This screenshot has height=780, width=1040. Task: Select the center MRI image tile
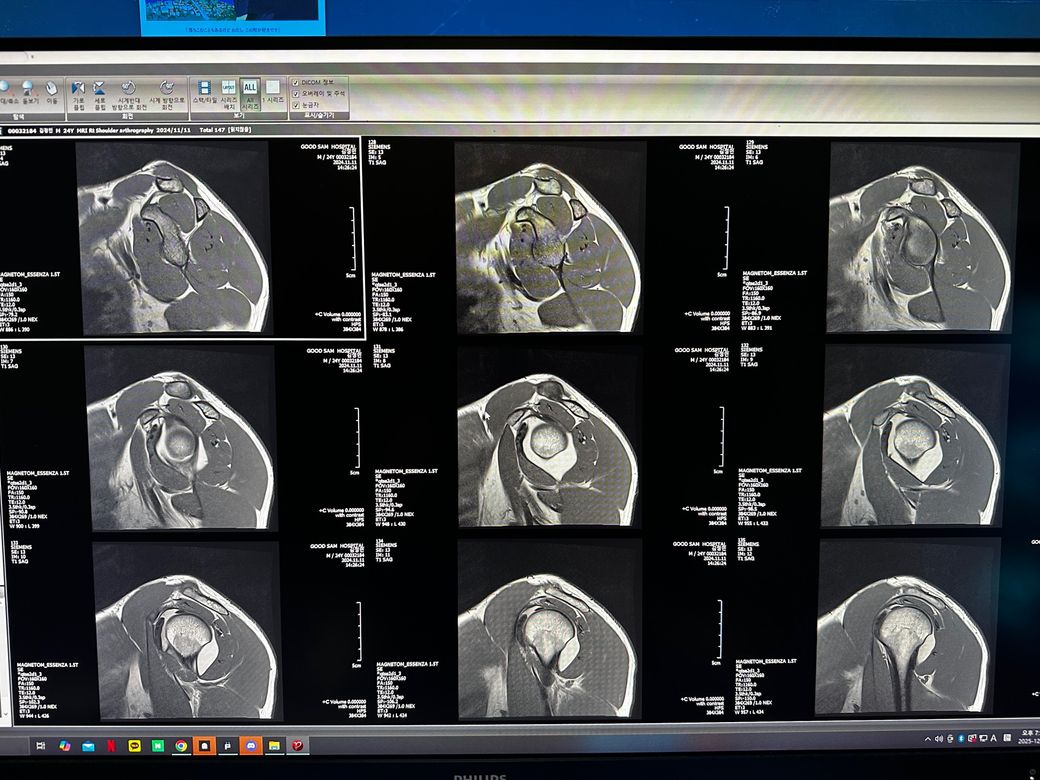tap(547, 437)
